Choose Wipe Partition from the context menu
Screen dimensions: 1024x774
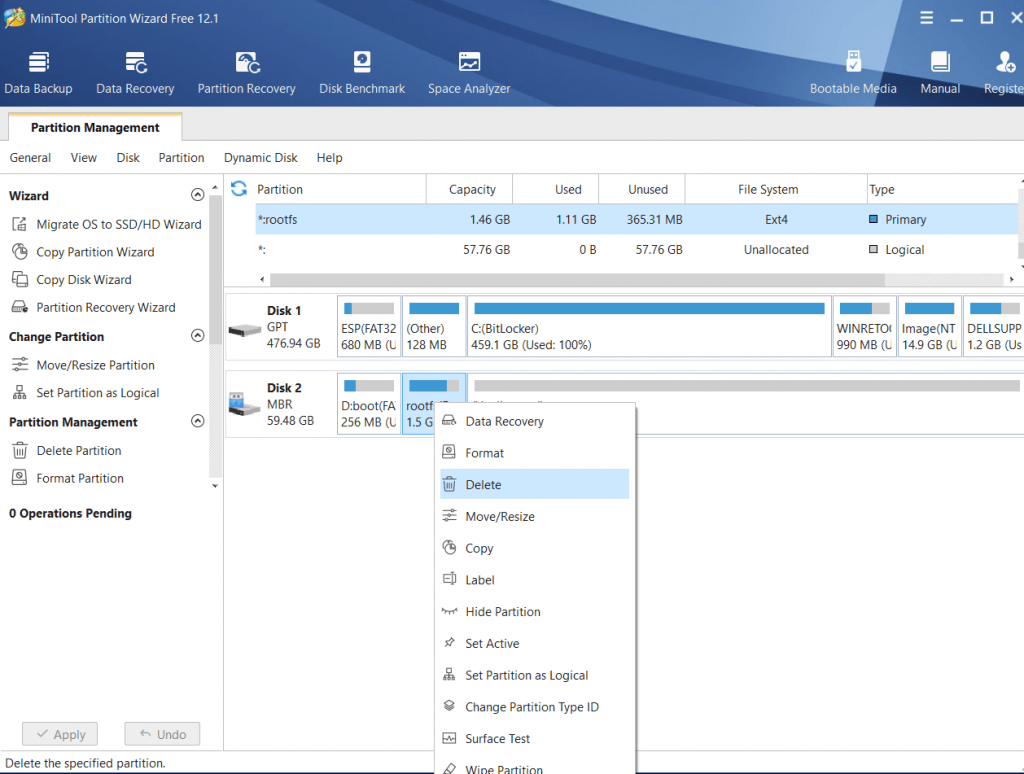click(534, 767)
